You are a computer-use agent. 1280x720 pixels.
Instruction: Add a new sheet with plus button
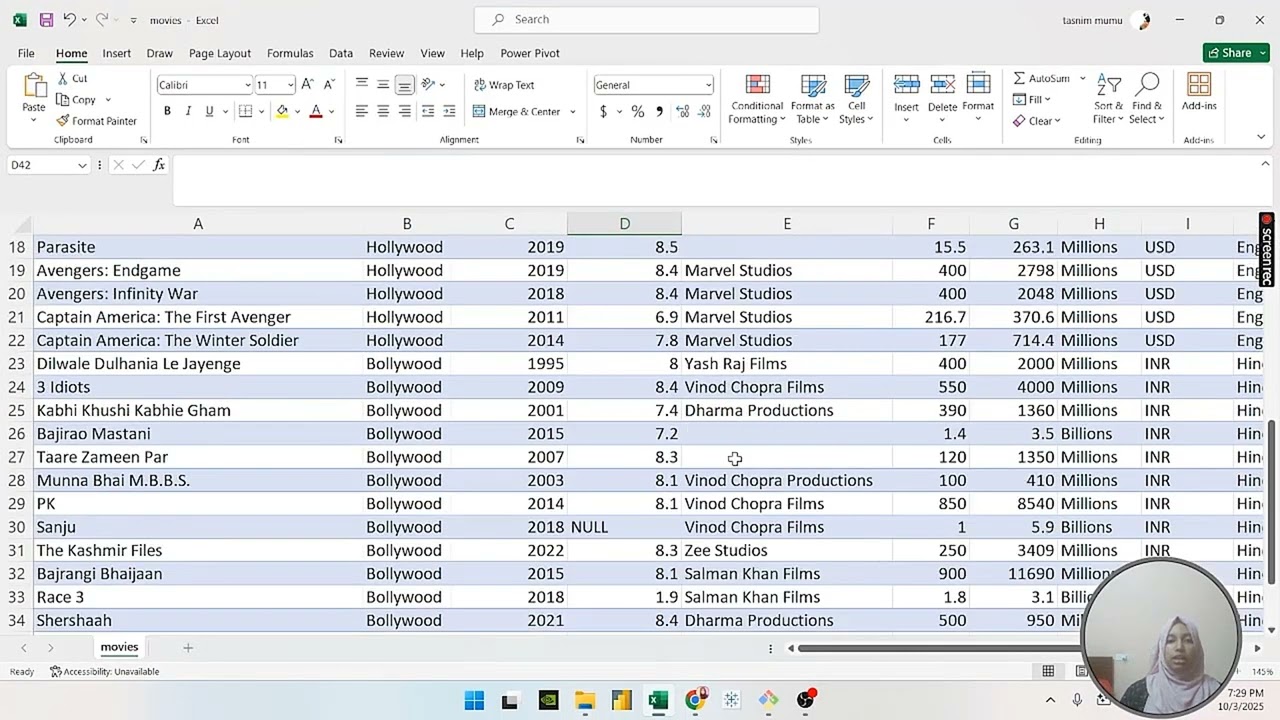click(187, 648)
